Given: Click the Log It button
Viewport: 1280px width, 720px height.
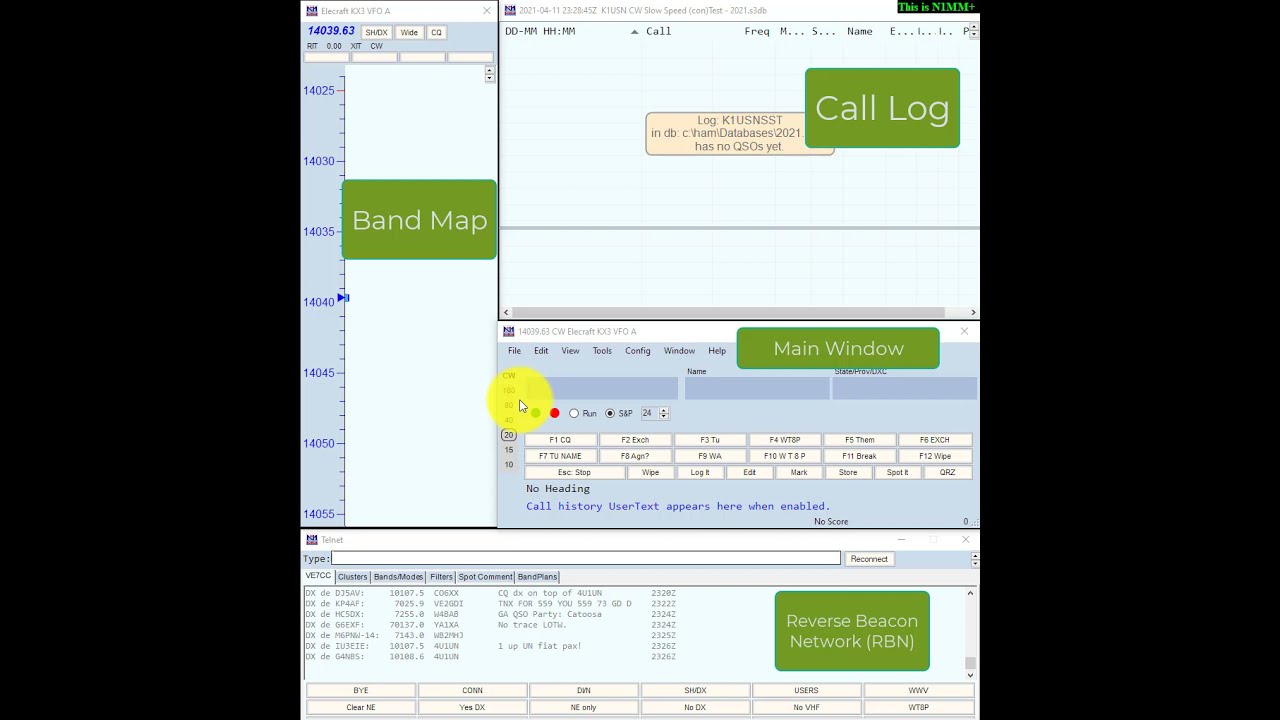Looking at the screenshot, I should (700, 472).
